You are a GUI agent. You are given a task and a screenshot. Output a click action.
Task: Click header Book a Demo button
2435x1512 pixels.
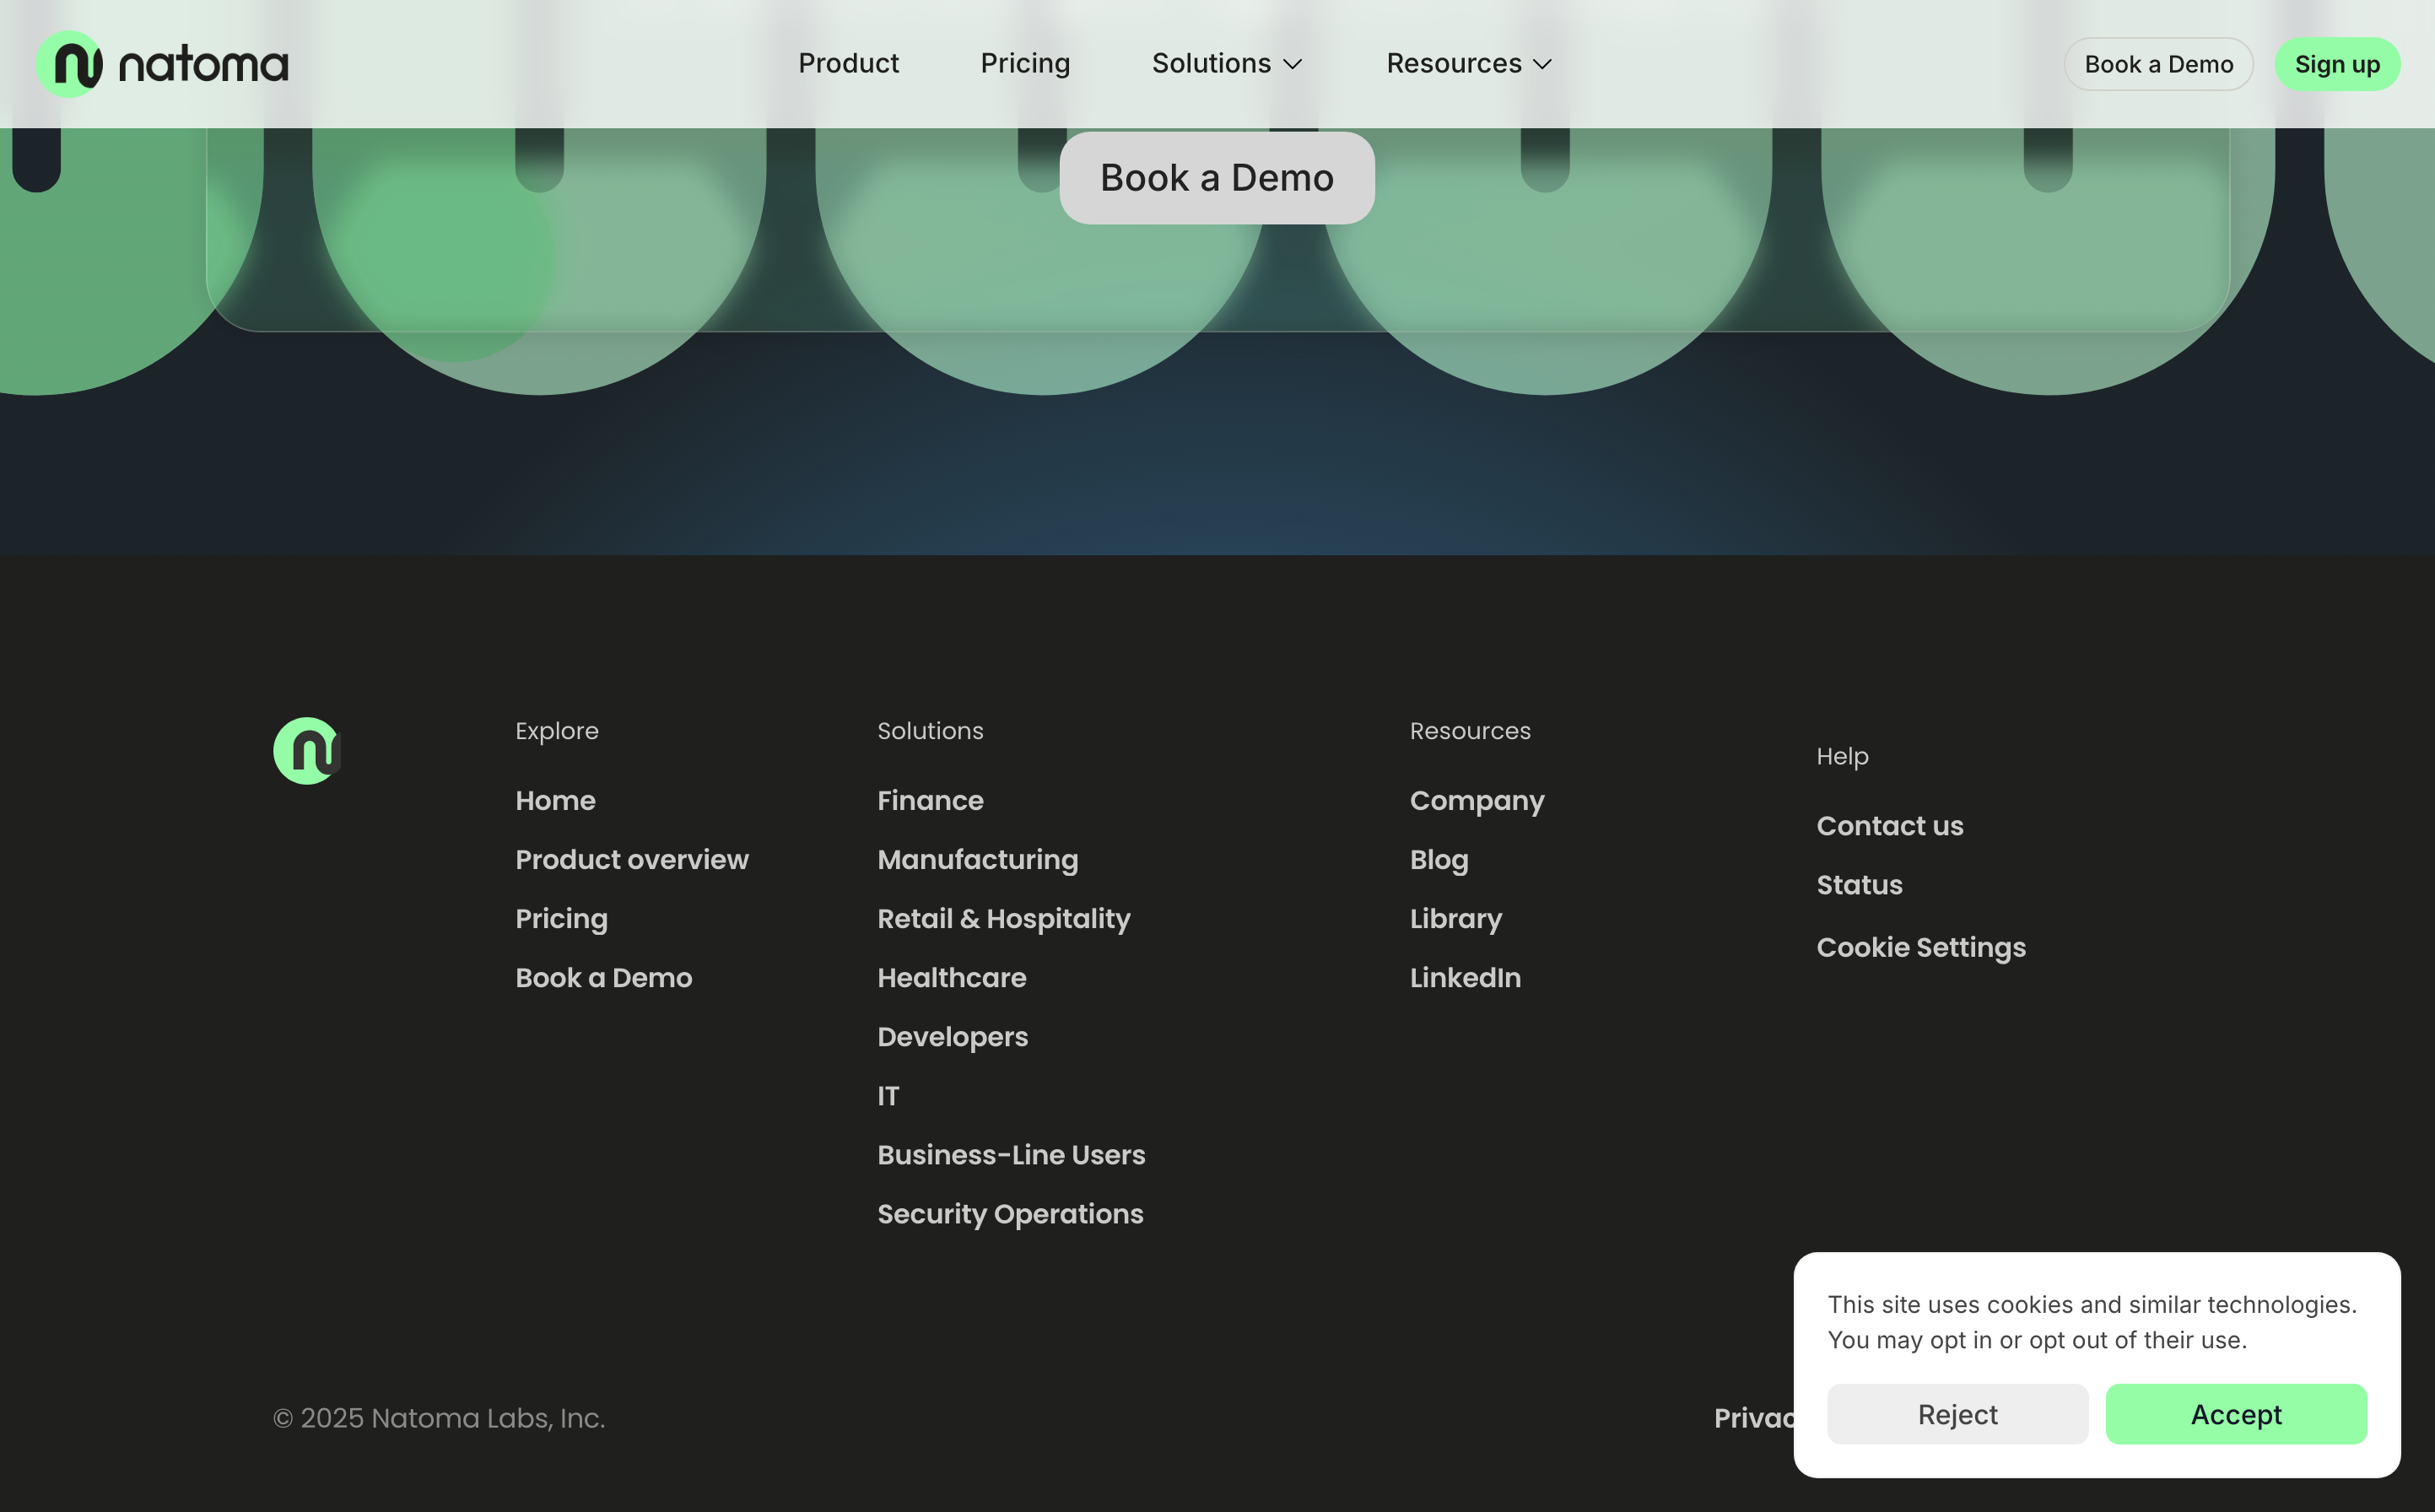coord(2158,64)
